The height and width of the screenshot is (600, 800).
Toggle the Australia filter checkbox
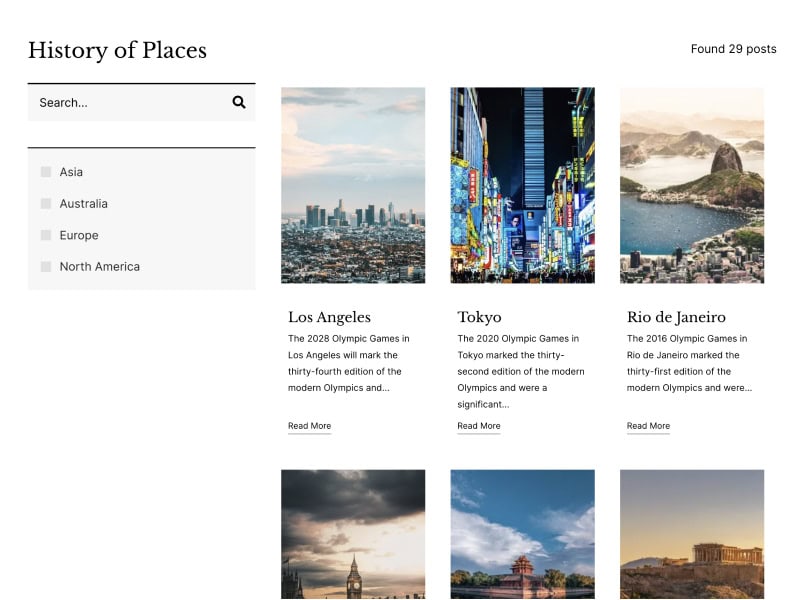point(46,204)
